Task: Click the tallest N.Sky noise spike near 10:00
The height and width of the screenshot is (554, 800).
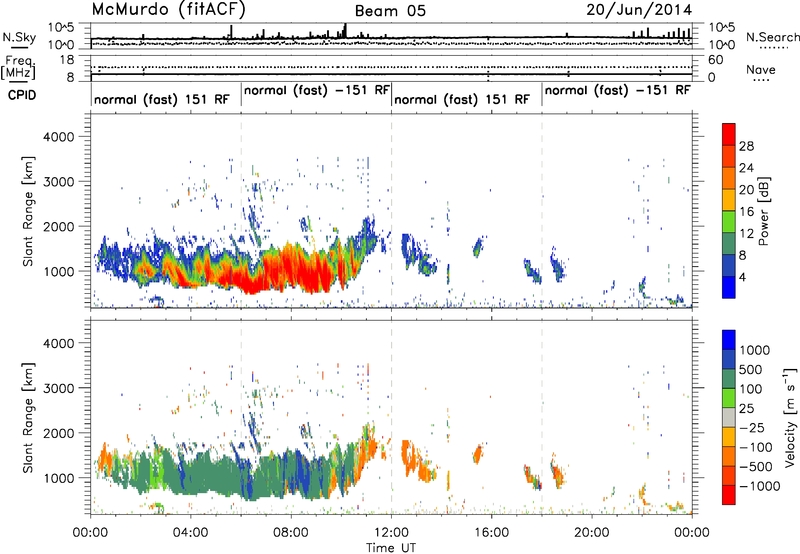Action: pyautogui.click(x=345, y=31)
